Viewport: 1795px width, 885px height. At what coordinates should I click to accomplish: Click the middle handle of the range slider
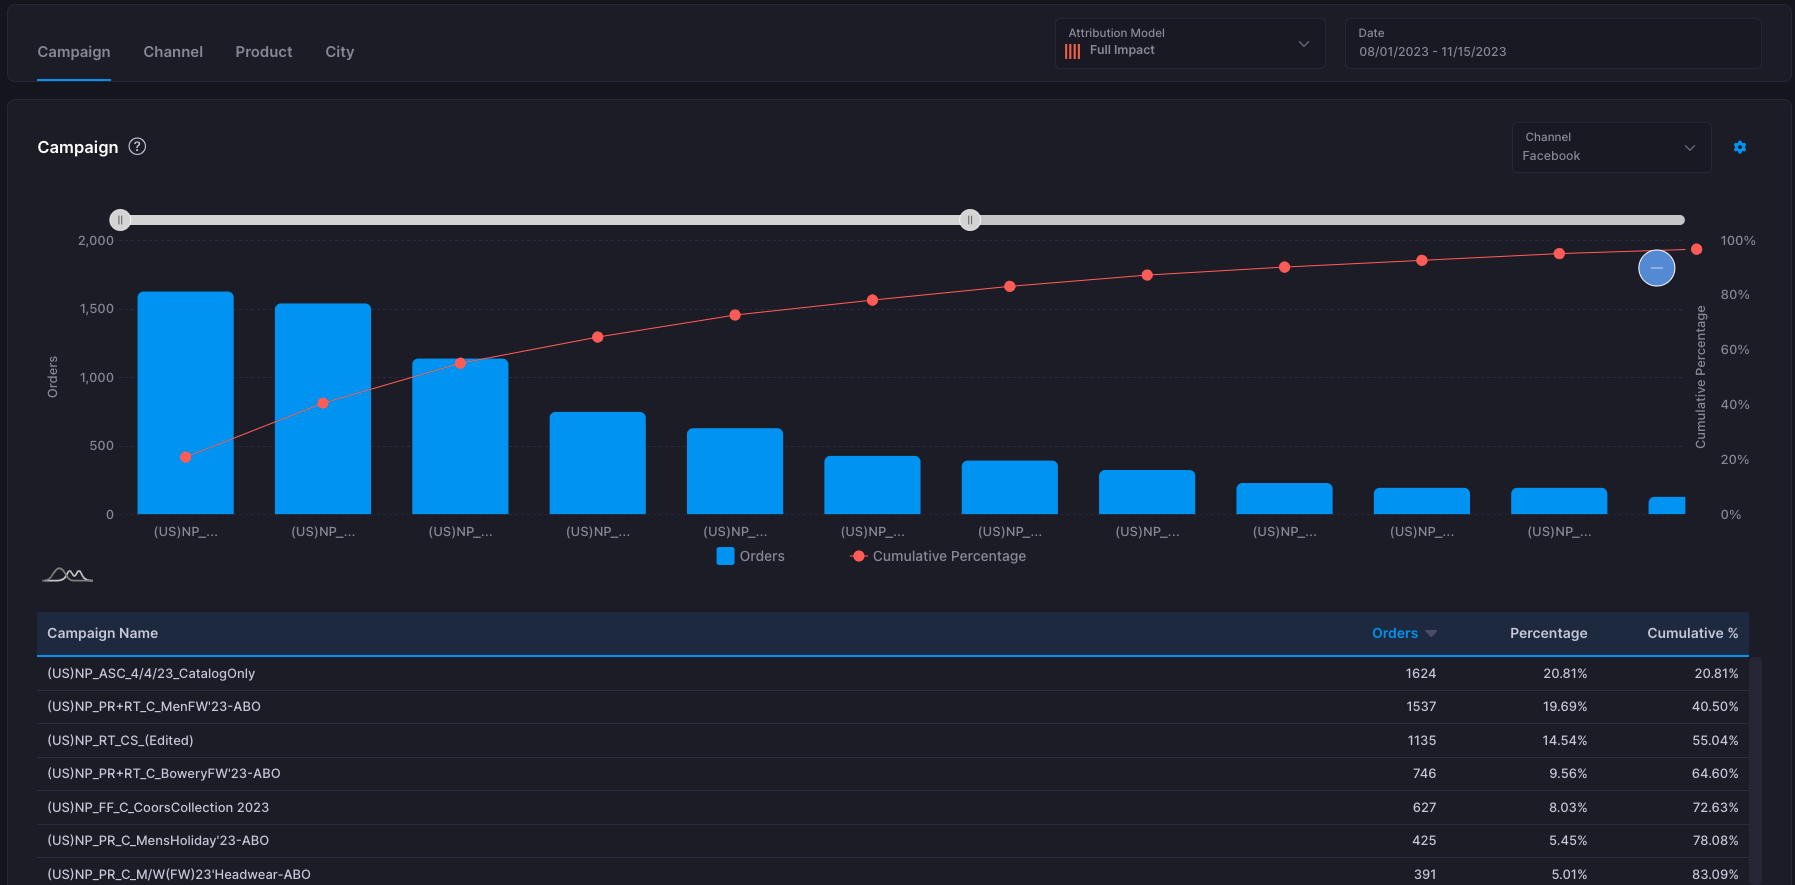(970, 220)
